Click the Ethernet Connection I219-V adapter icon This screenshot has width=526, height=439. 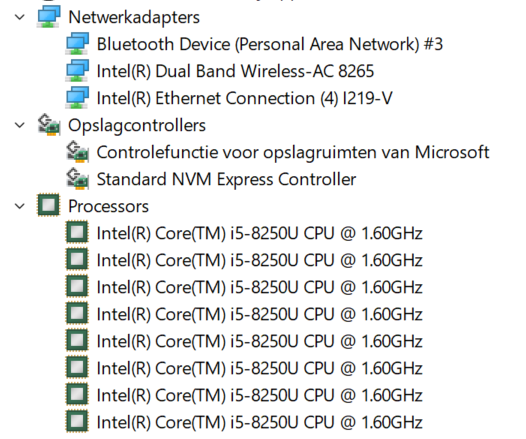click(x=77, y=98)
